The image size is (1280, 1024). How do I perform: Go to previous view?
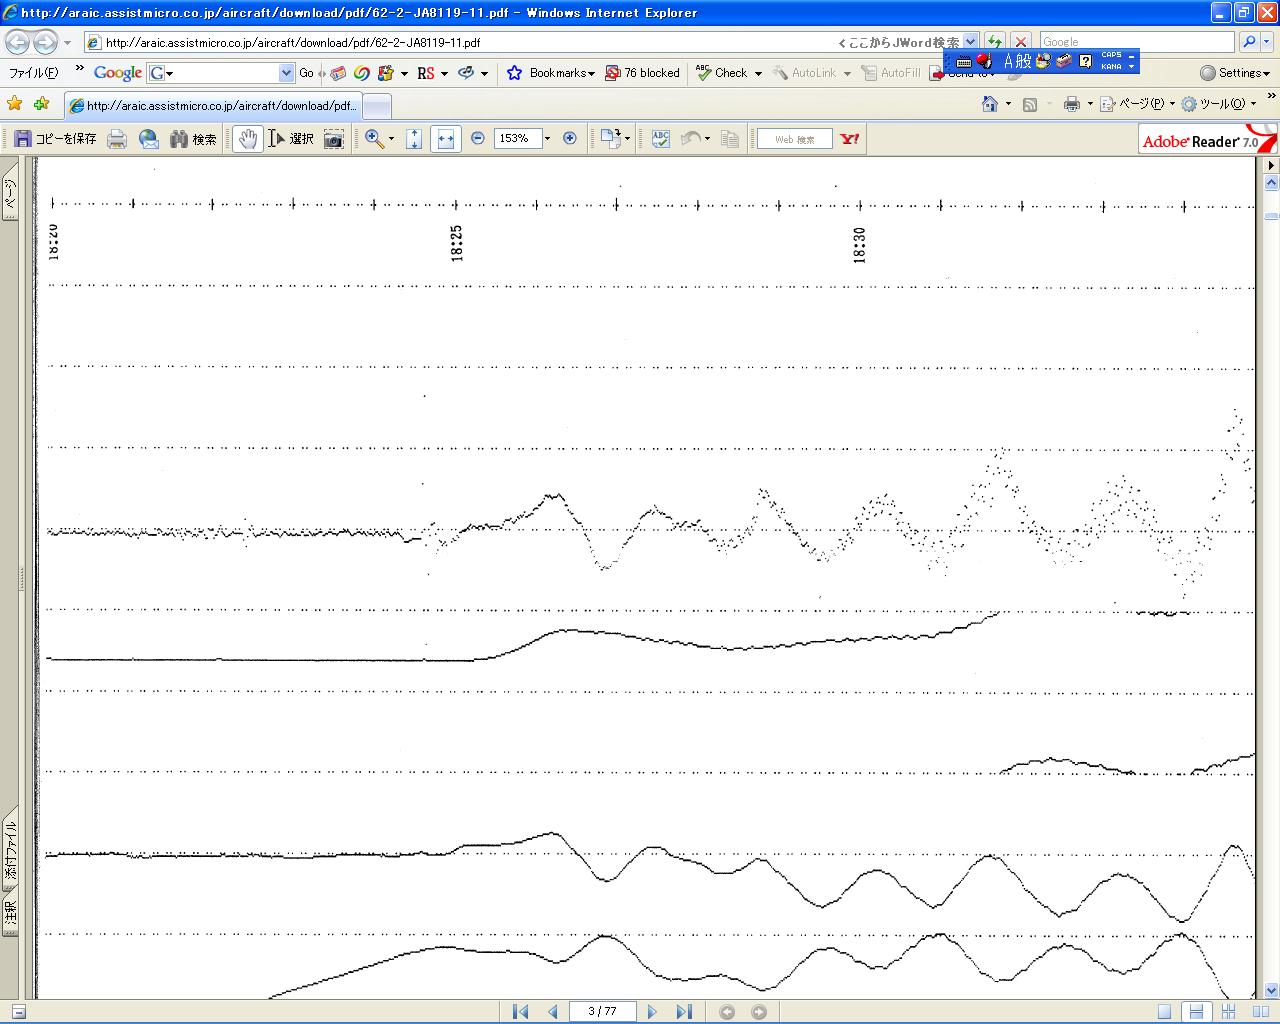727,1011
